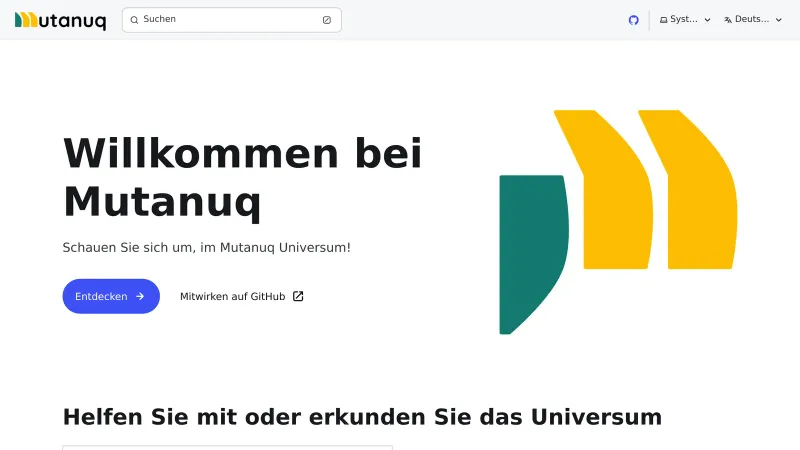Click the Helfen Sie mit section heading
This screenshot has height=450, width=800.
pyautogui.click(x=362, y=416)
